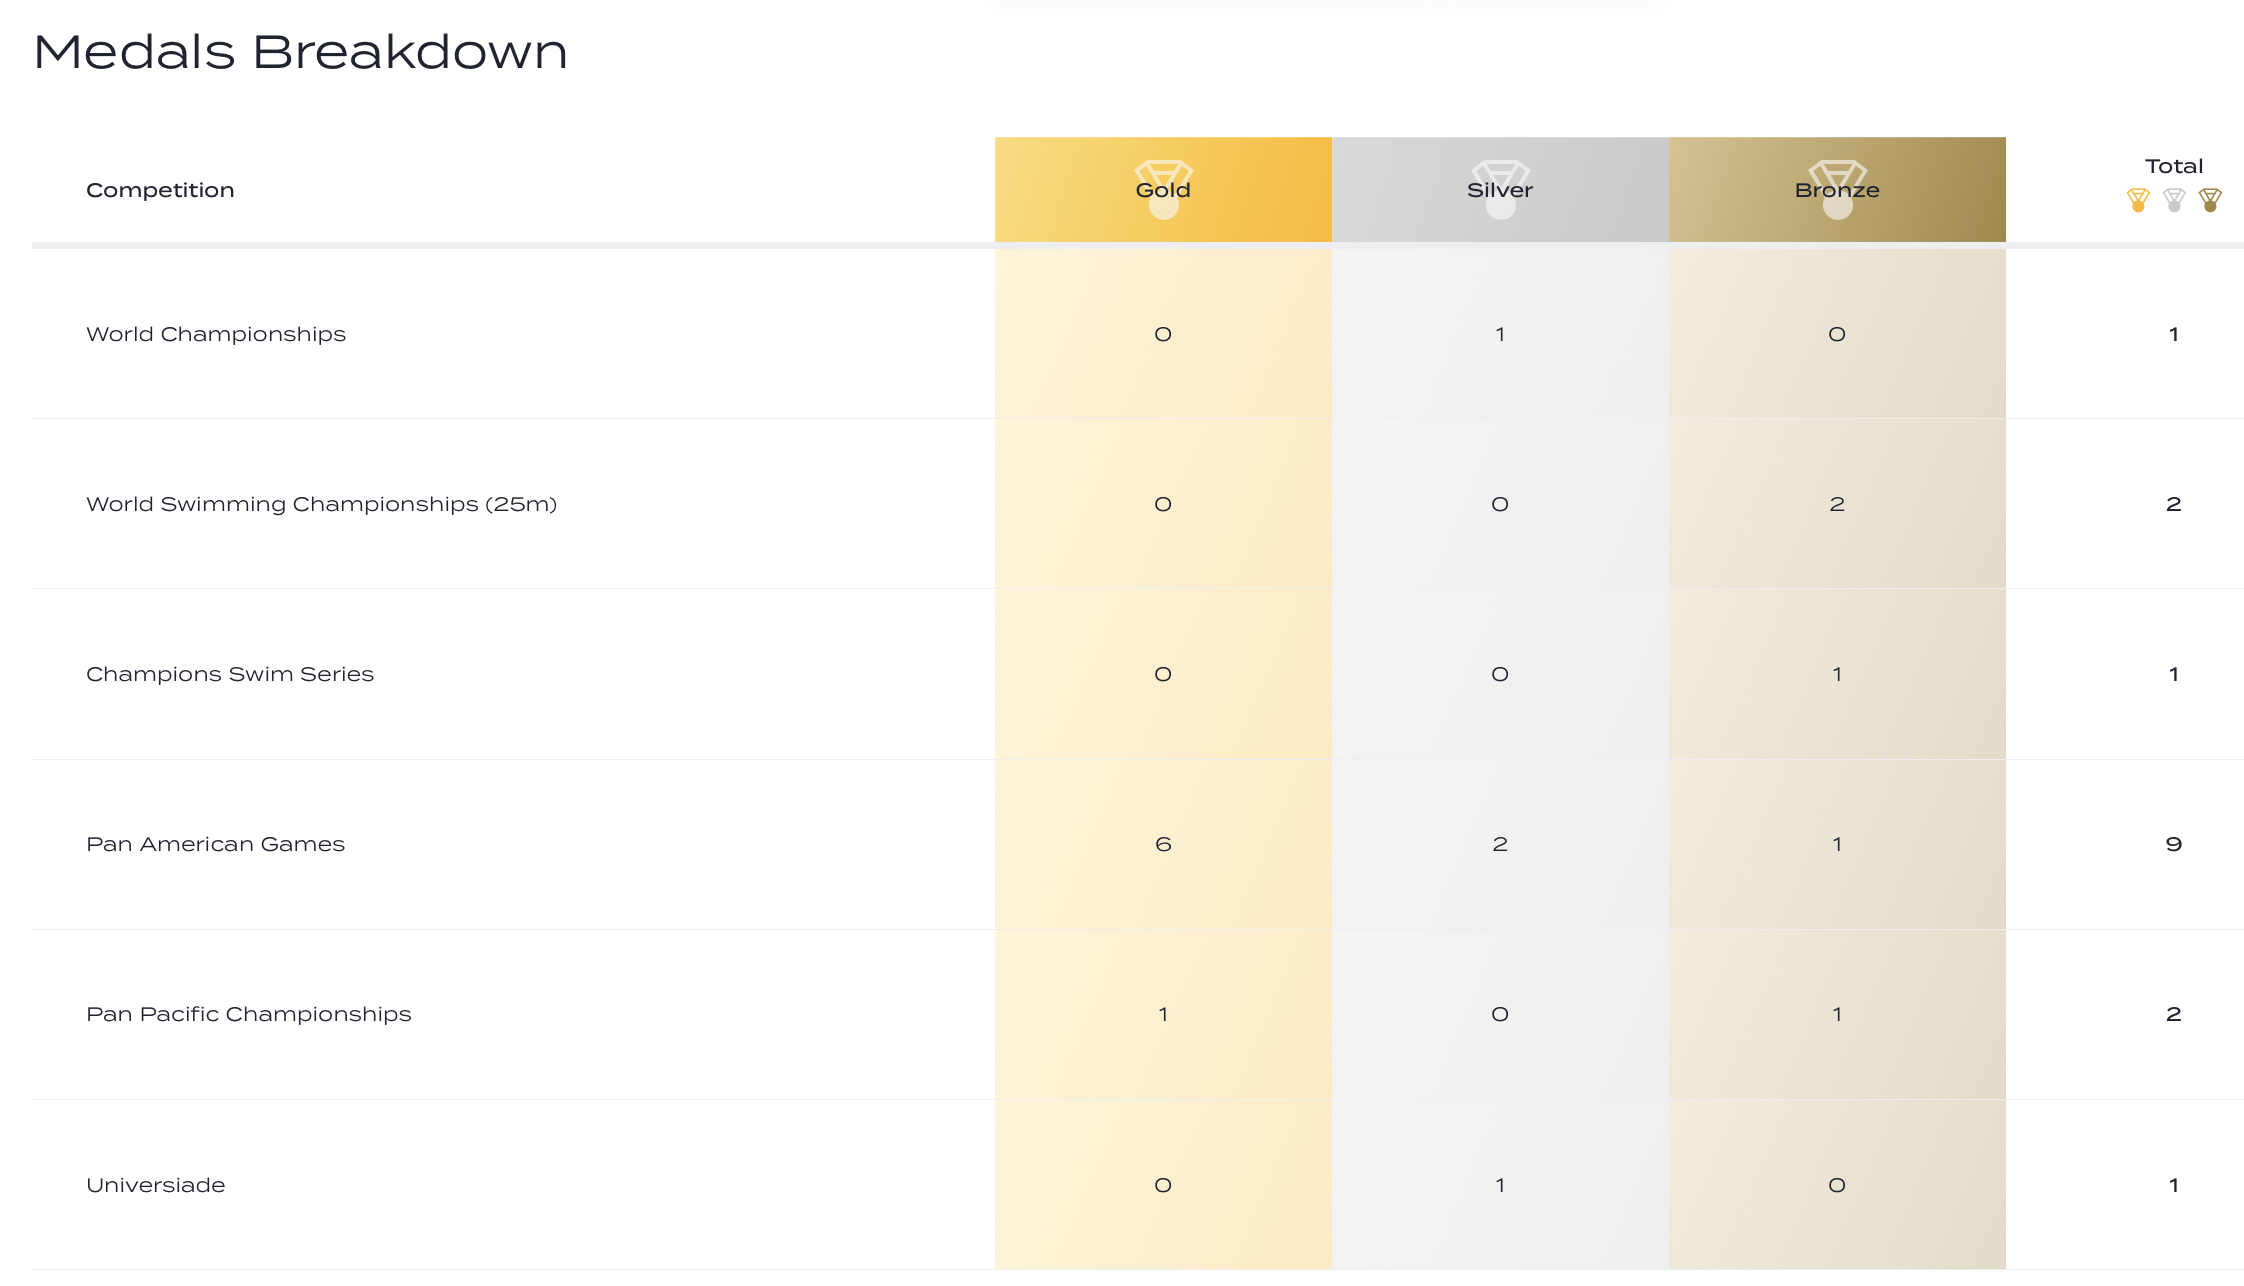Click the small gold medal icon under Total
This screenshot has width=2244, height=1286.
(2138, 200)
